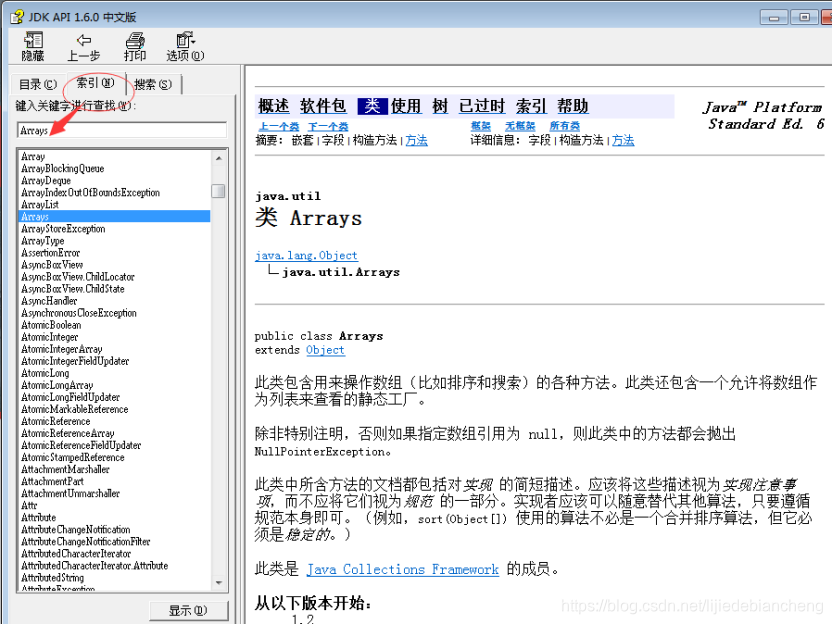Select AtomicStampedReference in the list
Viewport: 832px width, 624px height.
pyautogui.click(x=73, y=457)
